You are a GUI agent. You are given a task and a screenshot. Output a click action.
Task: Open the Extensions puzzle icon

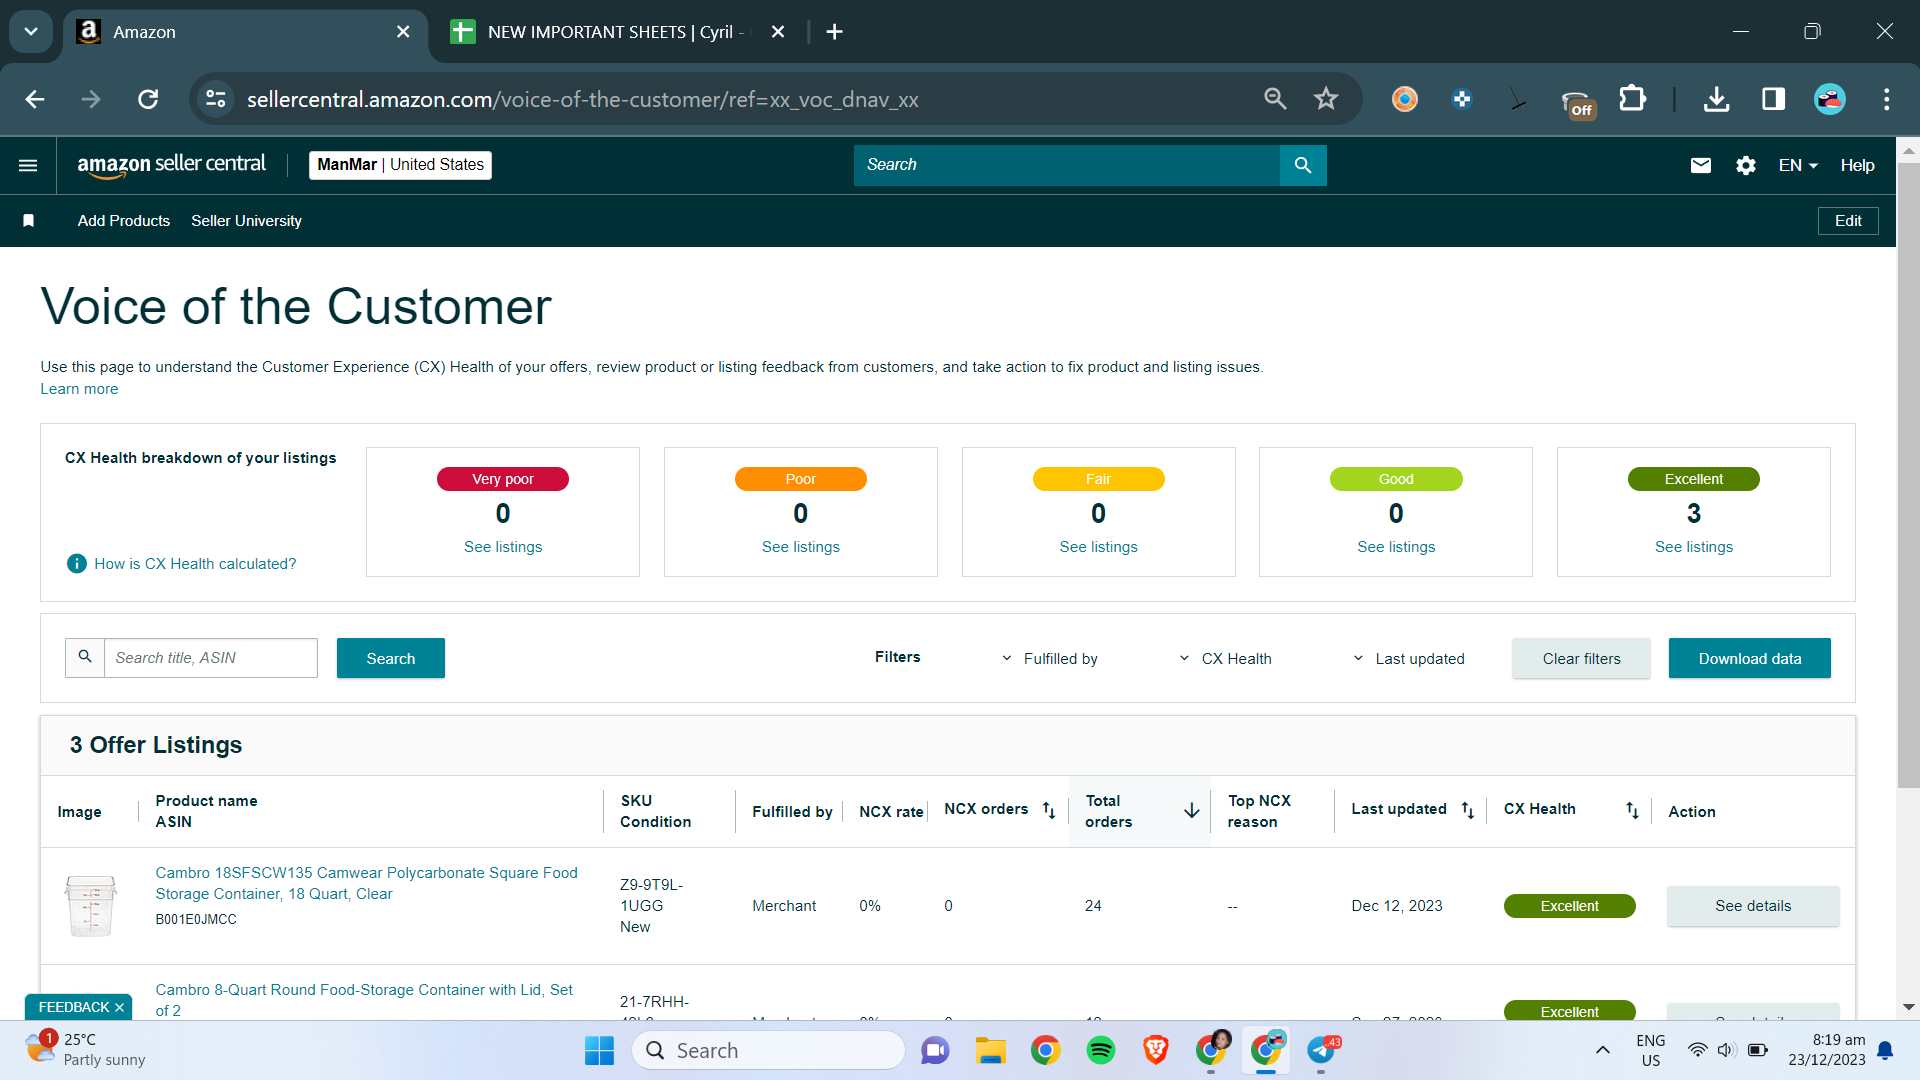click(1632, 99)
